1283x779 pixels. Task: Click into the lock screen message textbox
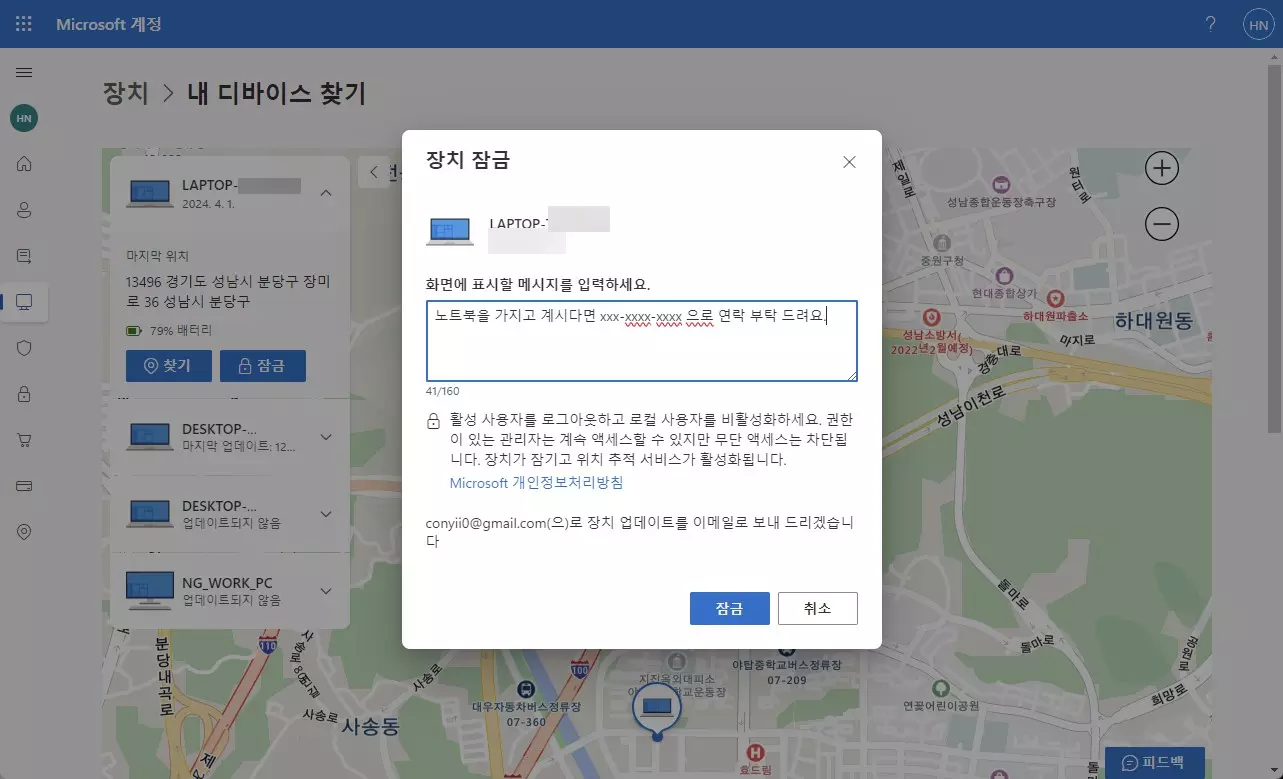[x=641, y=341]
